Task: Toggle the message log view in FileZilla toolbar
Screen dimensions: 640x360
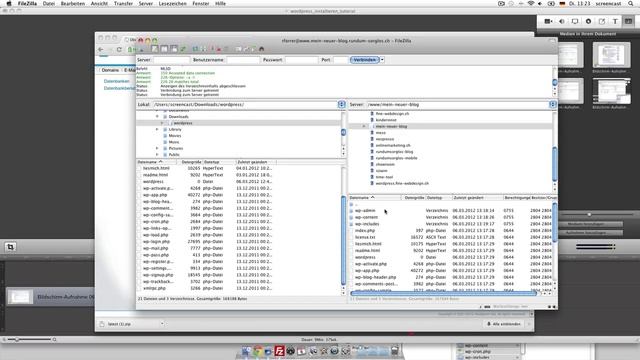Action: click(x=155, y=49)
